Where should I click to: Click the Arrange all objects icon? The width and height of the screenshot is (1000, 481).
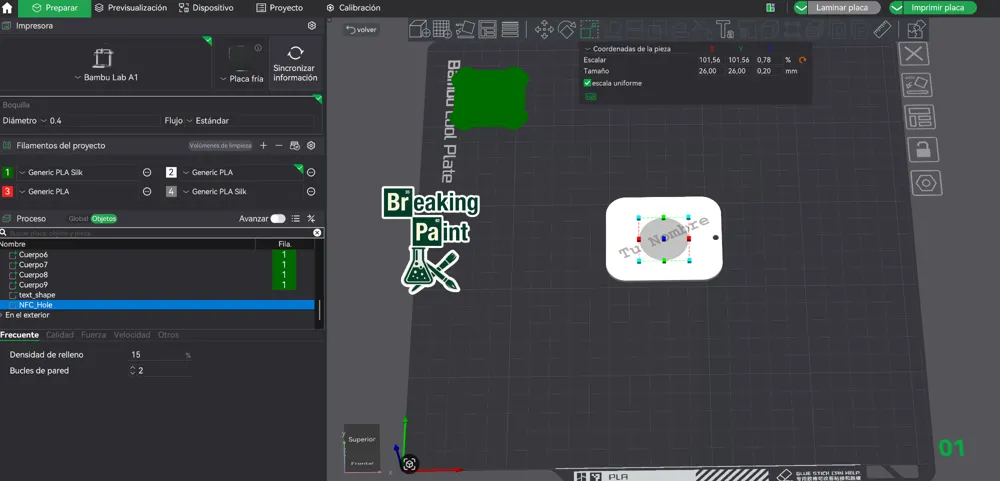click(487, 29)
